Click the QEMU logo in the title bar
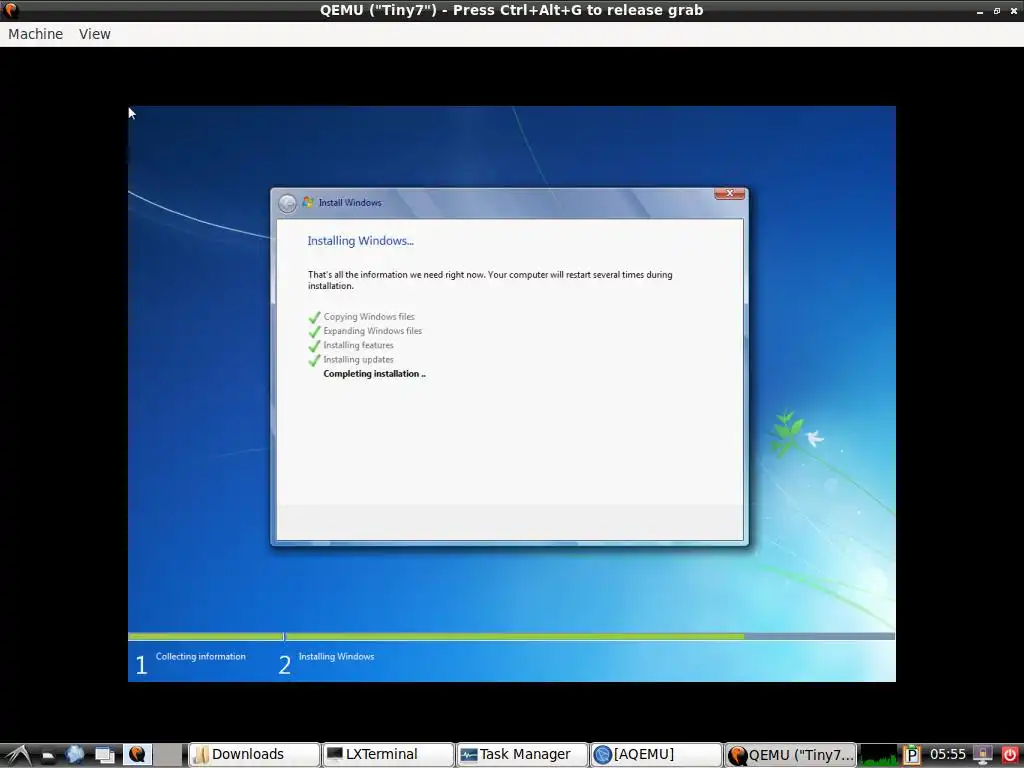This screenshot has height=768, width=1024. pos(11,10)
